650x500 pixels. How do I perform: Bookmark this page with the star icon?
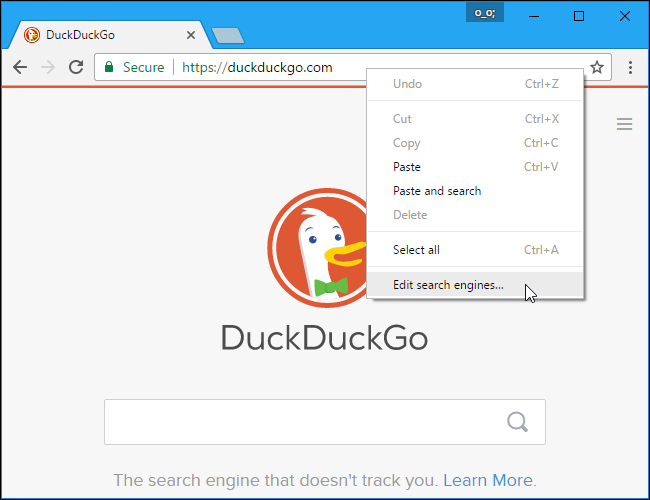[597, 67]
